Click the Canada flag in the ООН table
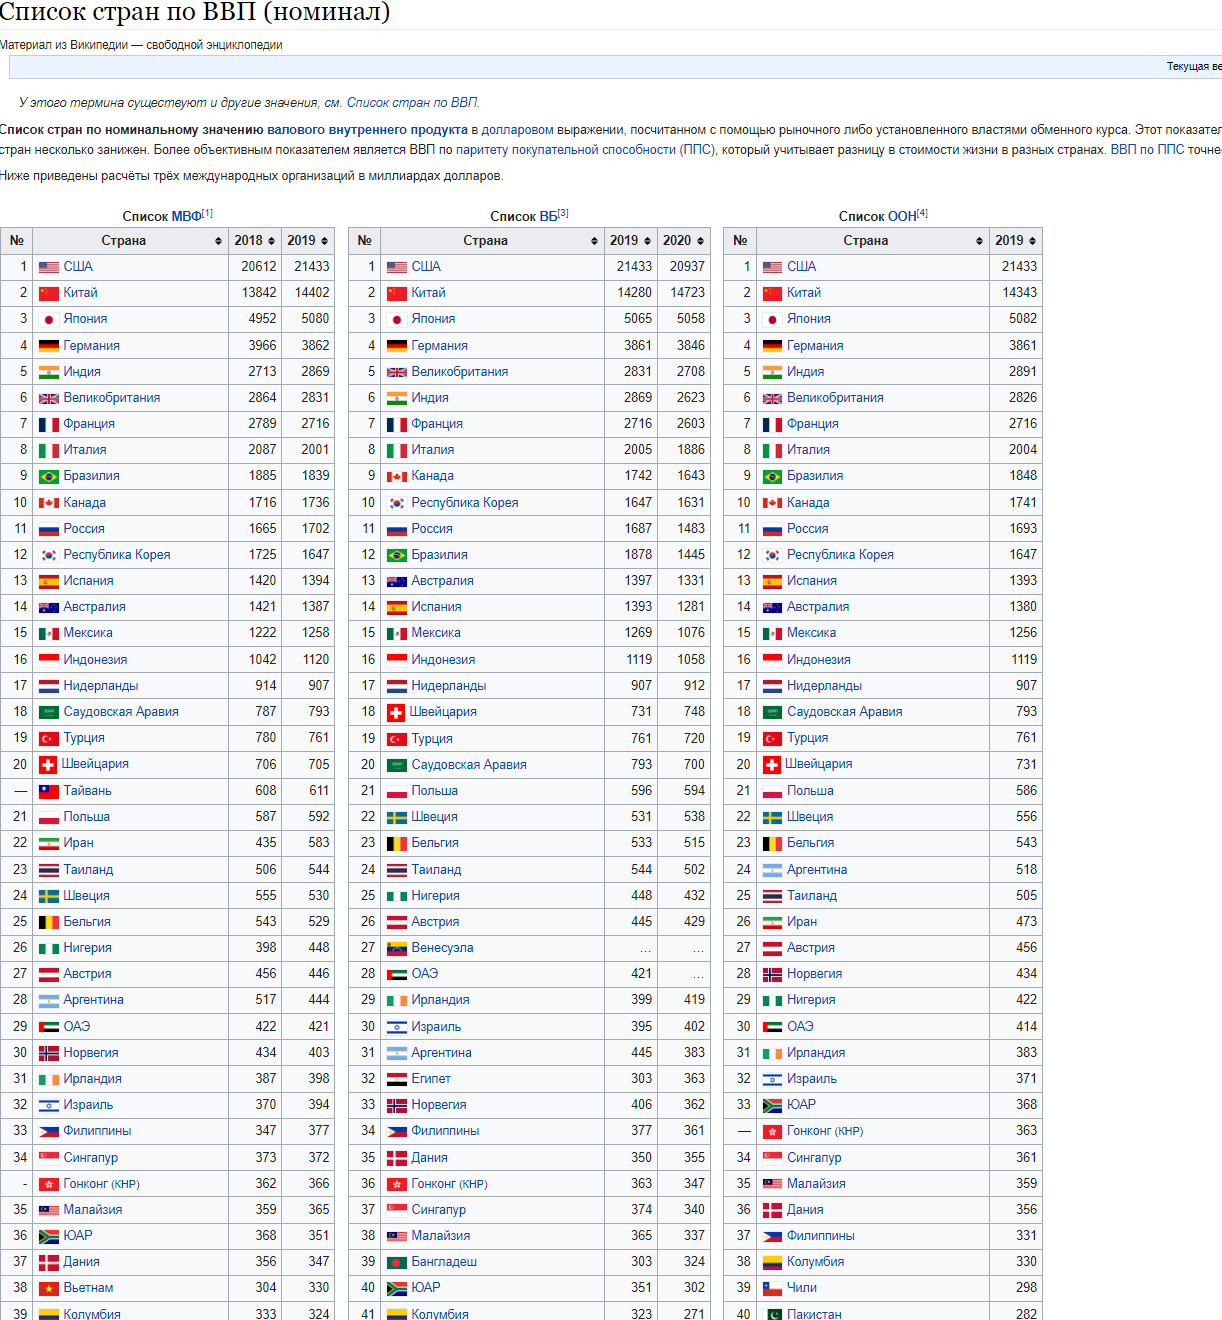Image resolution: width=1222 pixels, height=1320 pixels. pyautogui.click(x=772, y=503)
